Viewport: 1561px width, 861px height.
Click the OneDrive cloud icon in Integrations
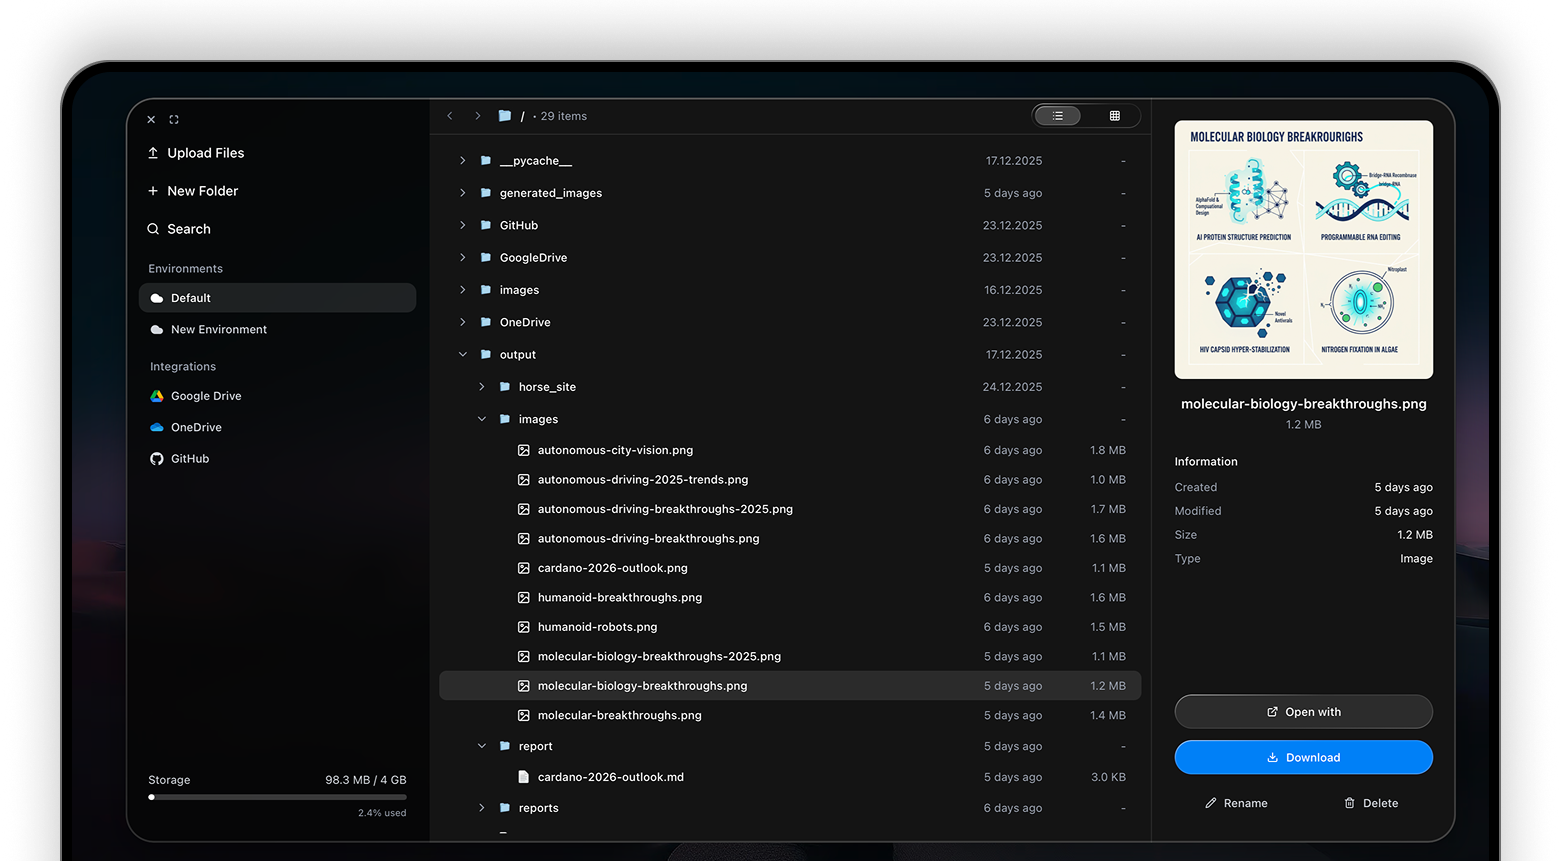pos(157,427)
